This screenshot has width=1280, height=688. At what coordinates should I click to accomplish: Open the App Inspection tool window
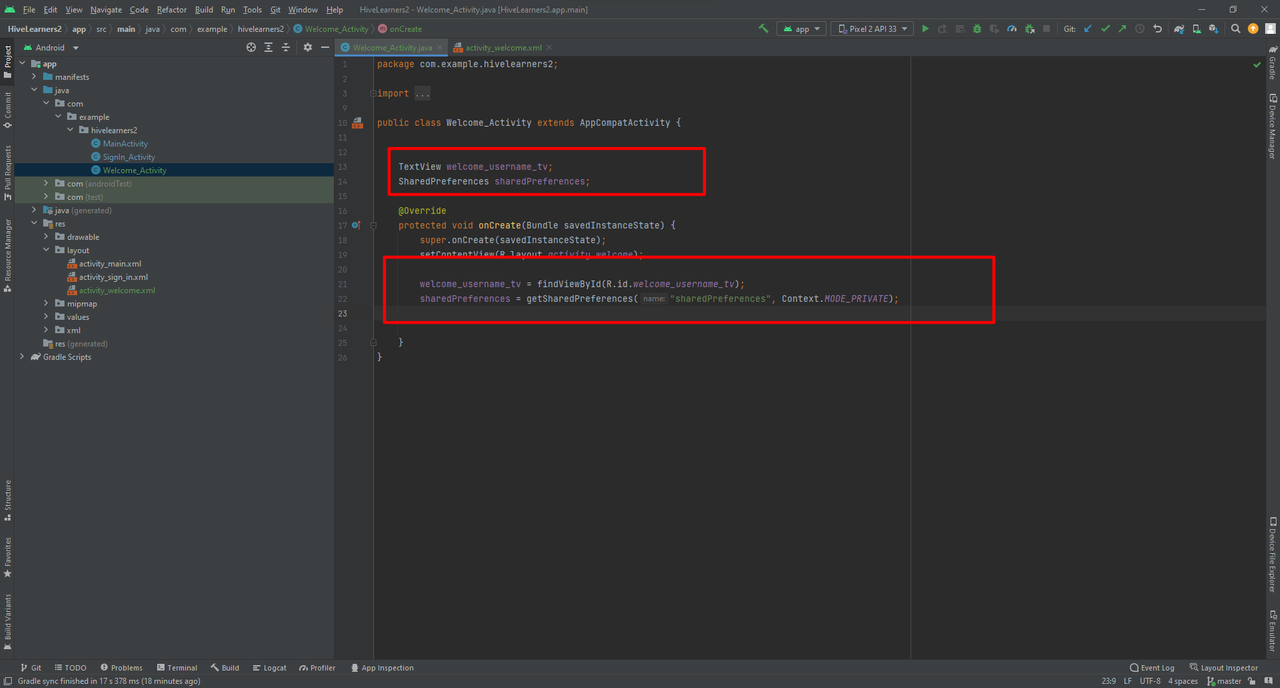pos(381,668)
